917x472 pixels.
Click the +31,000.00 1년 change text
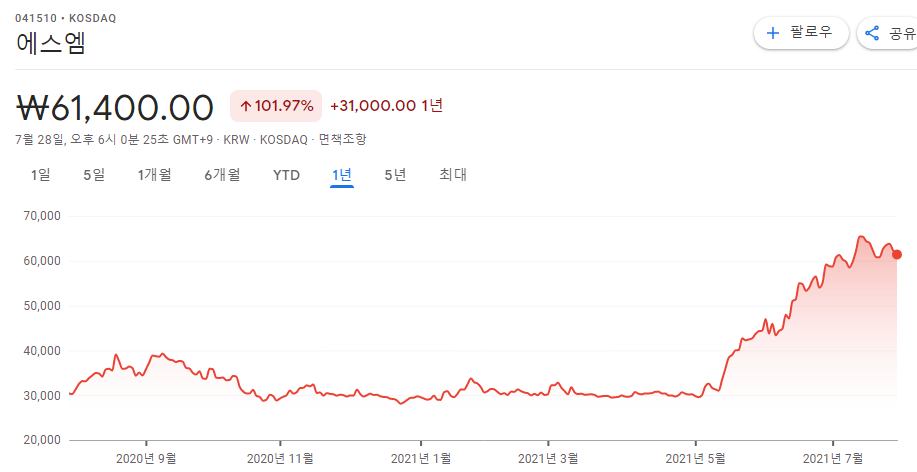[x=387, y=106]
